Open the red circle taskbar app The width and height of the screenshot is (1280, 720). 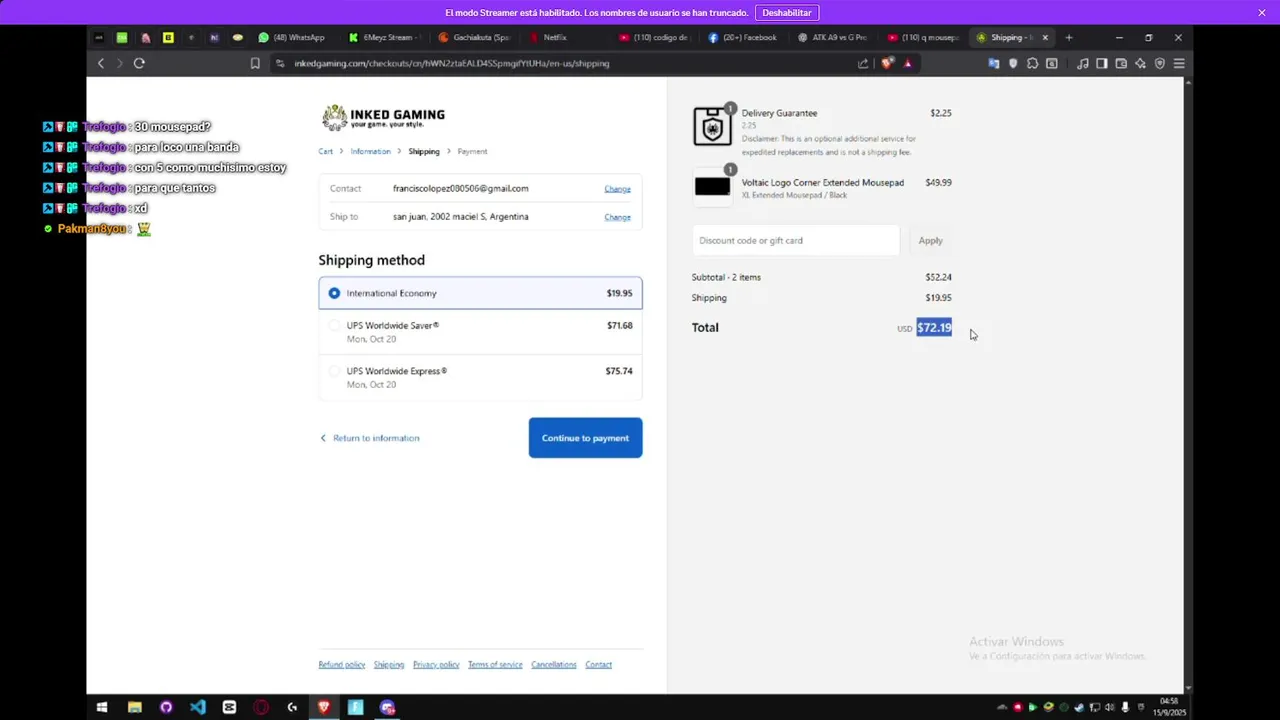[x=261, y=707]
